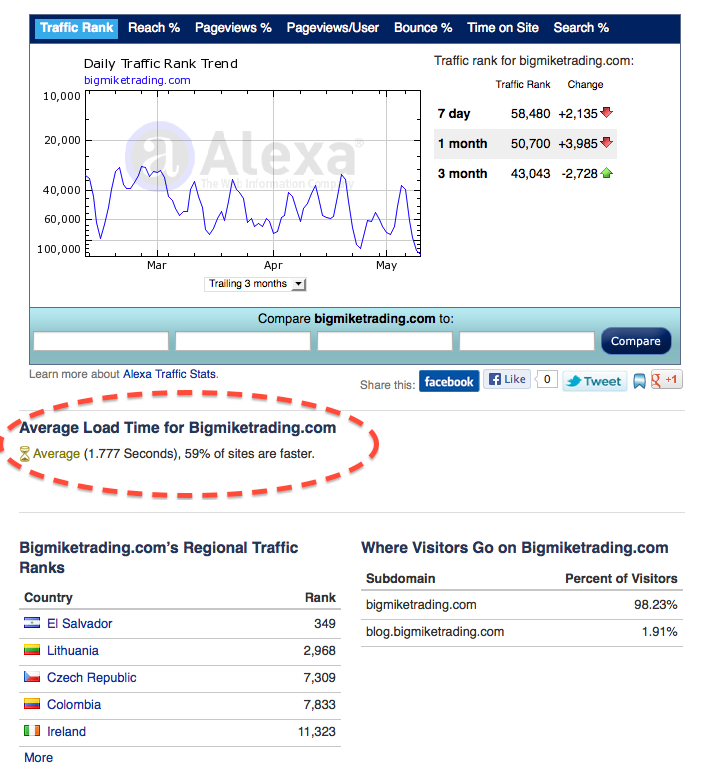Click the Percent of Visitors column header
Viewport: 704px width, 770px height.
click(621, 578)
